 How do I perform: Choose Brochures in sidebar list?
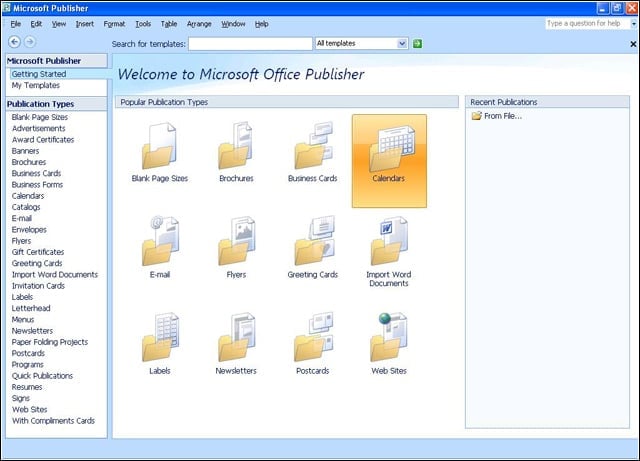pyautogui.click(x=29, y=162)
